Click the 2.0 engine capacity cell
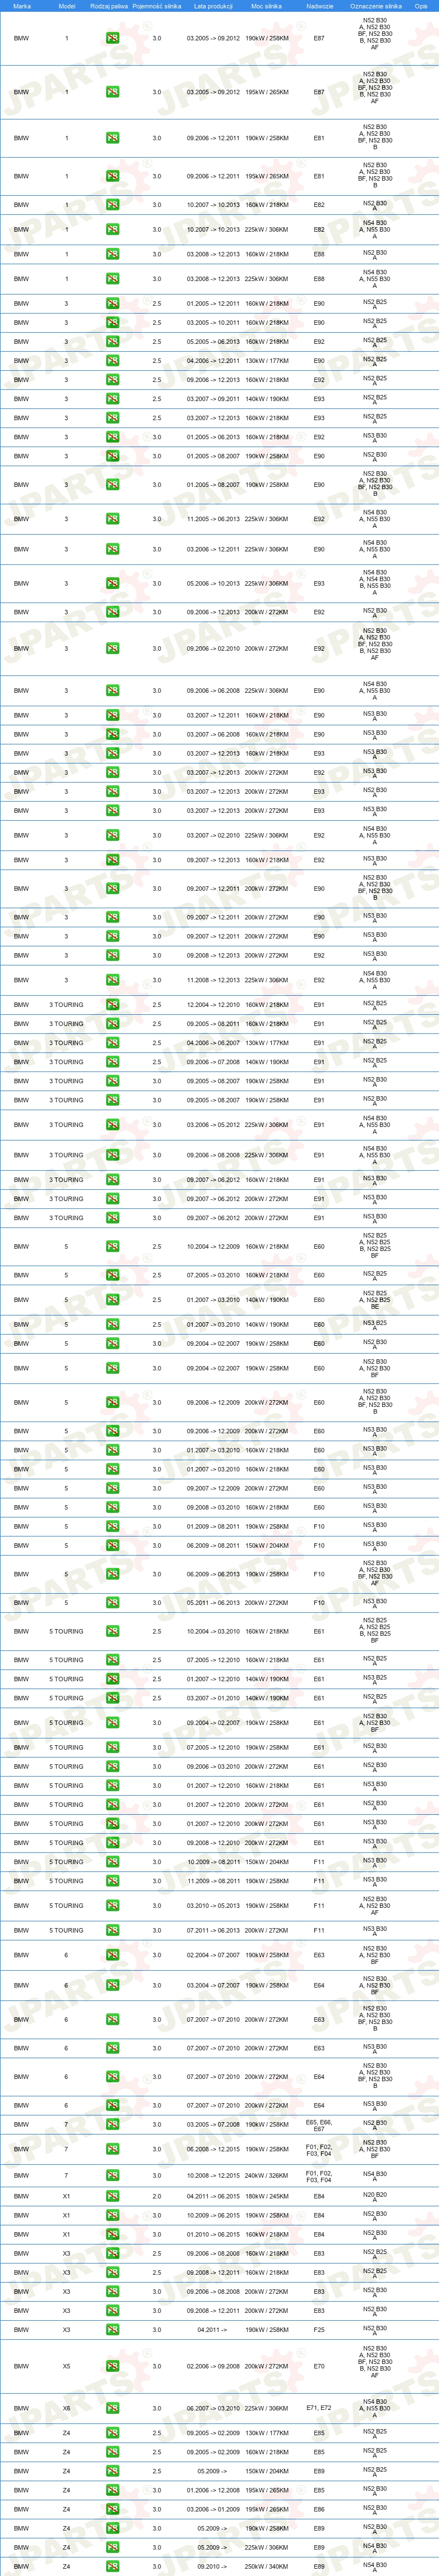 pyautogui.click(x=157, y=2196)
